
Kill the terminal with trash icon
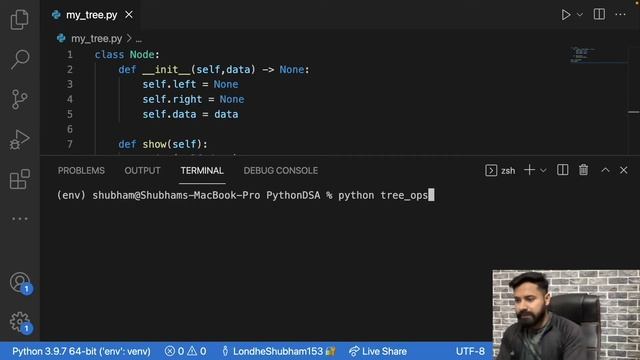[584, 170]
